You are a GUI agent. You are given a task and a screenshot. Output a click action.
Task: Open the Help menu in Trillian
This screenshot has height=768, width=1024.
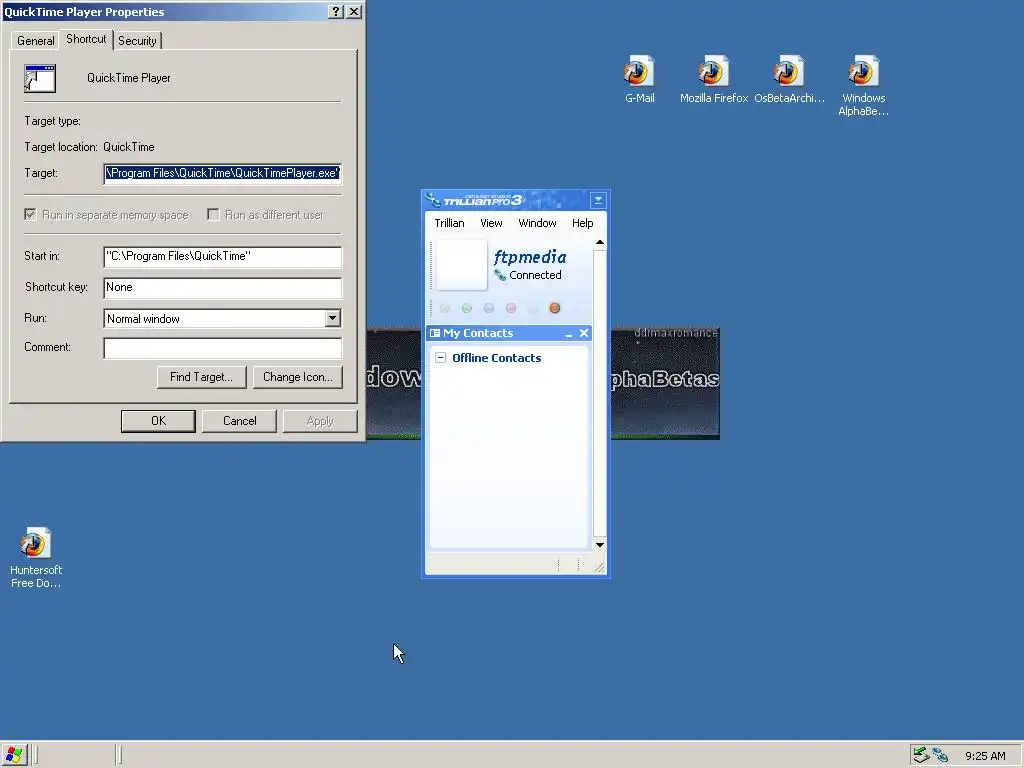pos(583,223)
